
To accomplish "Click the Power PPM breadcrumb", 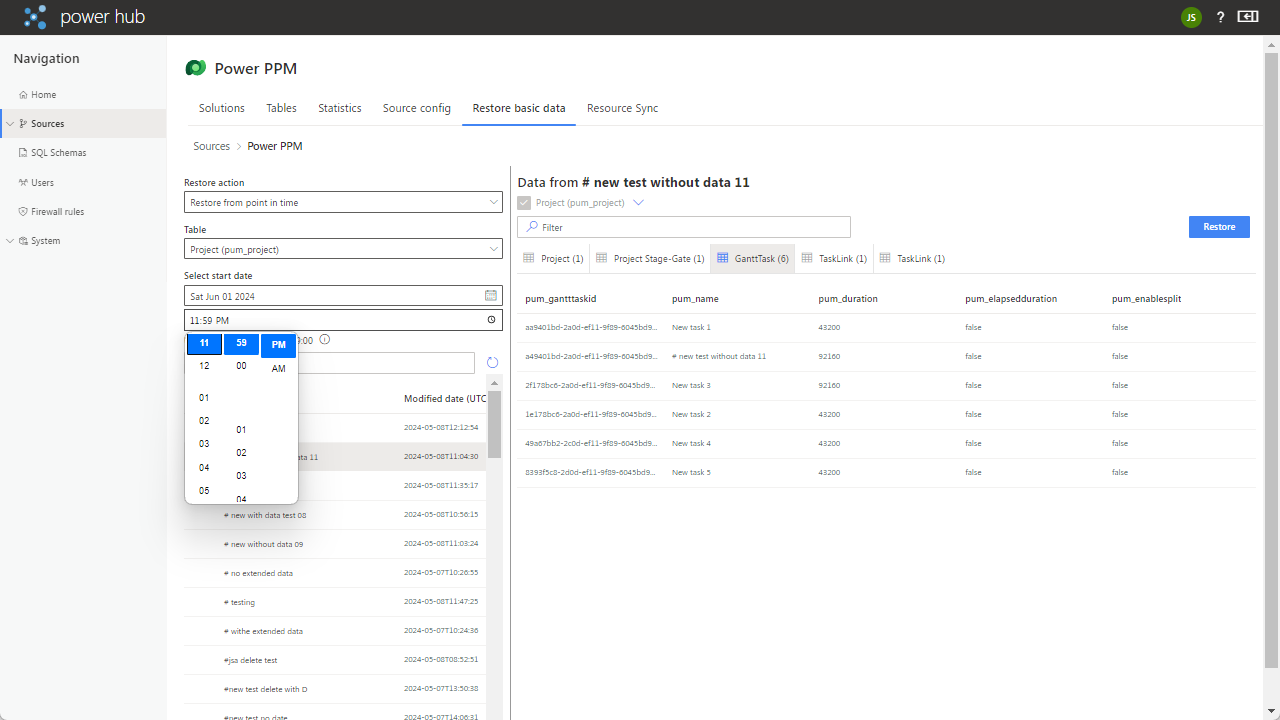I will click(x=275, y=146).
